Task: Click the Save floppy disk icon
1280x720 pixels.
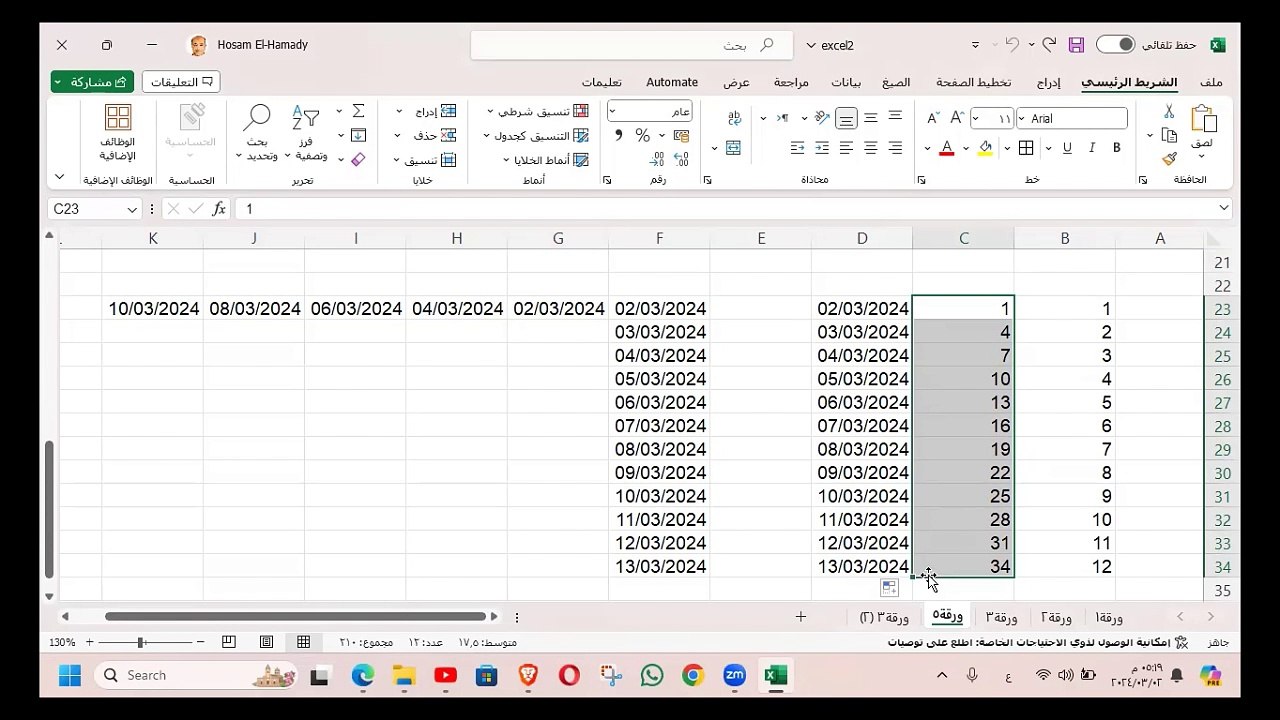Action: click(1076, 45)
